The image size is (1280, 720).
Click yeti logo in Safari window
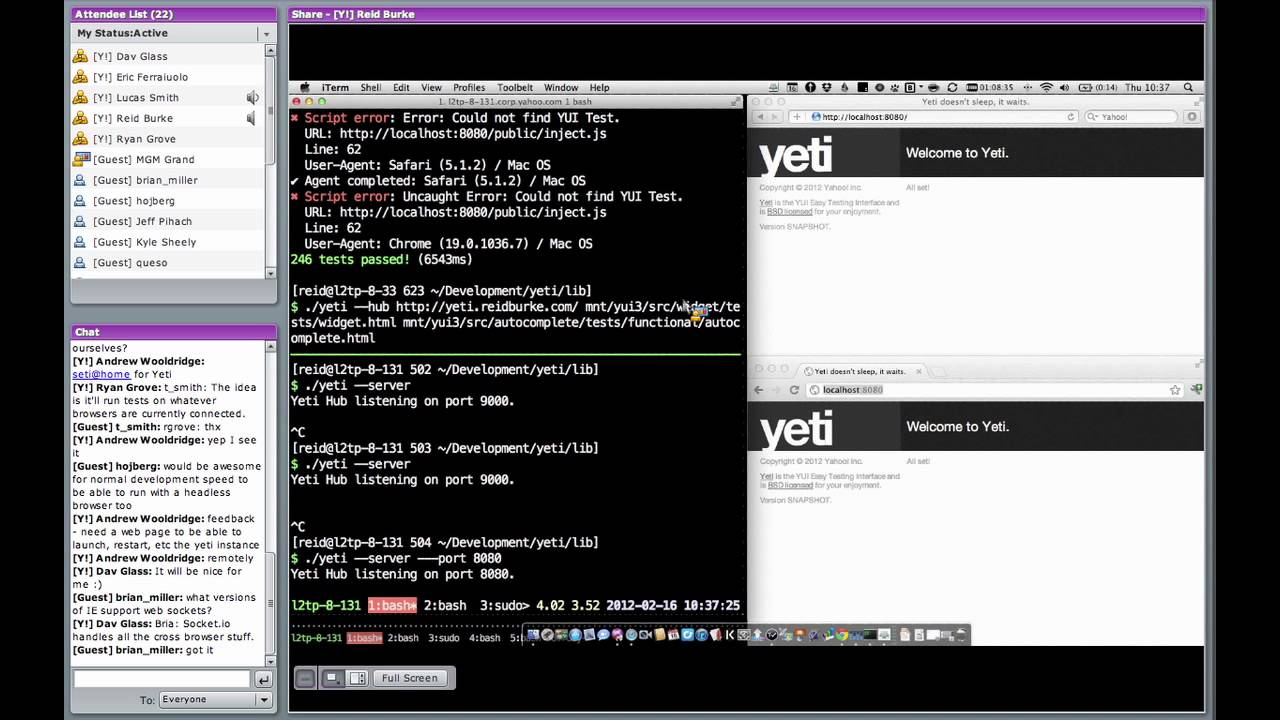795,157
